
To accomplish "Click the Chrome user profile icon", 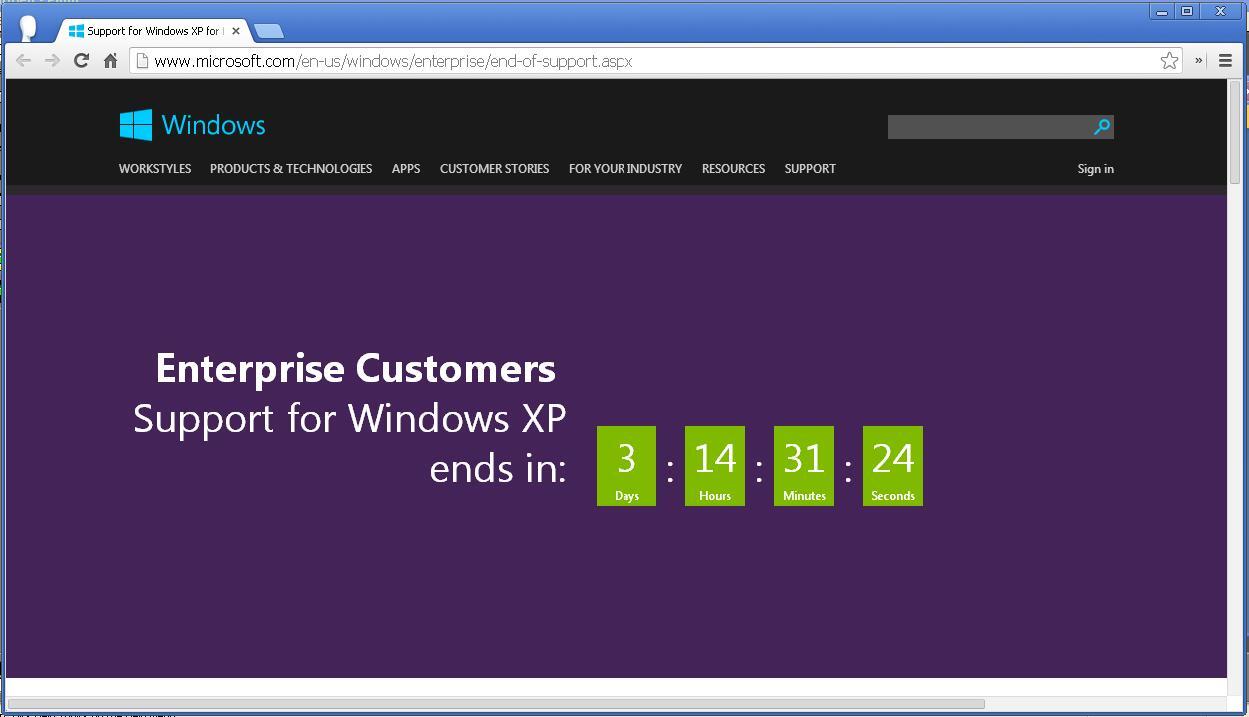I will tap(28, 28).
